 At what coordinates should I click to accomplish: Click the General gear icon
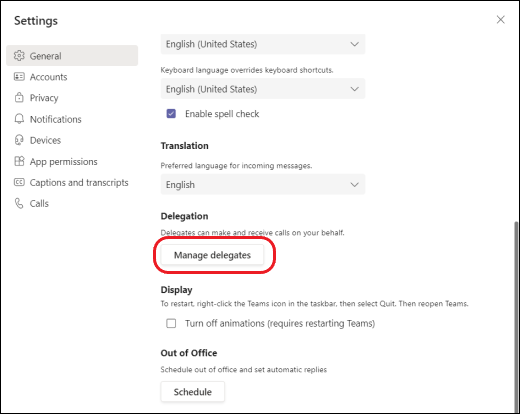(19, 56)
